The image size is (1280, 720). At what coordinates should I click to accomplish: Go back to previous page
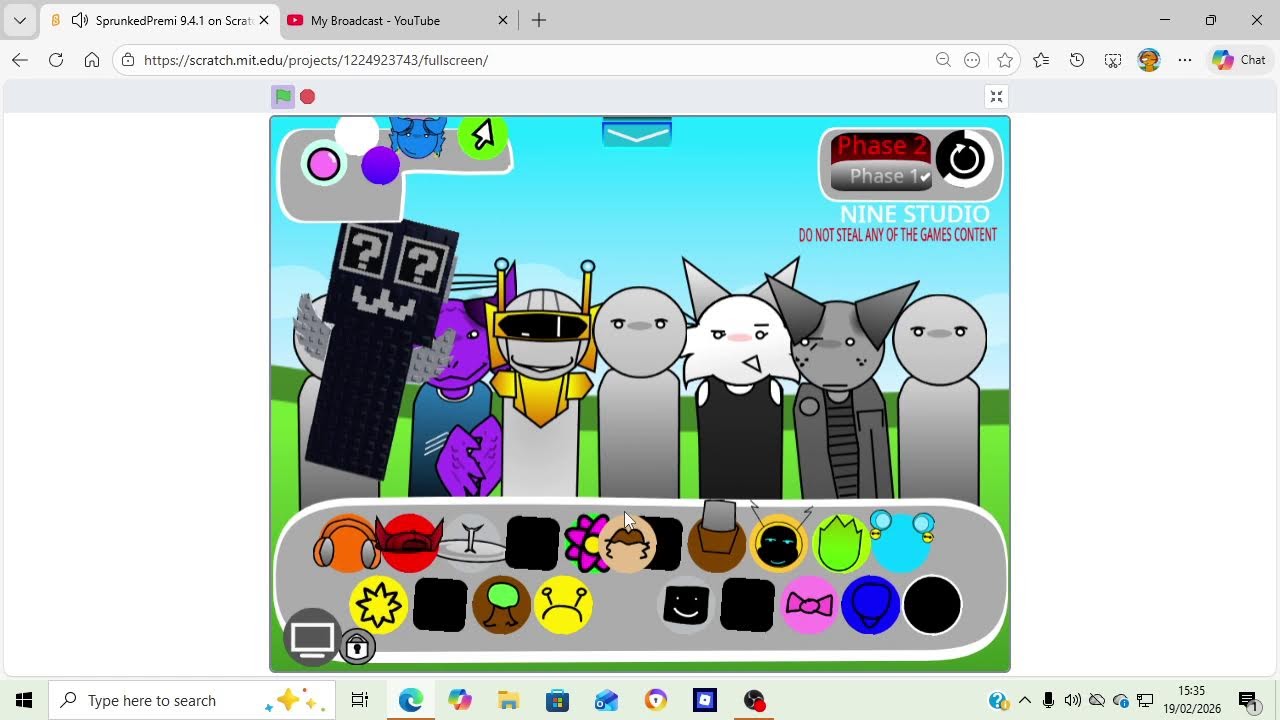20,60
